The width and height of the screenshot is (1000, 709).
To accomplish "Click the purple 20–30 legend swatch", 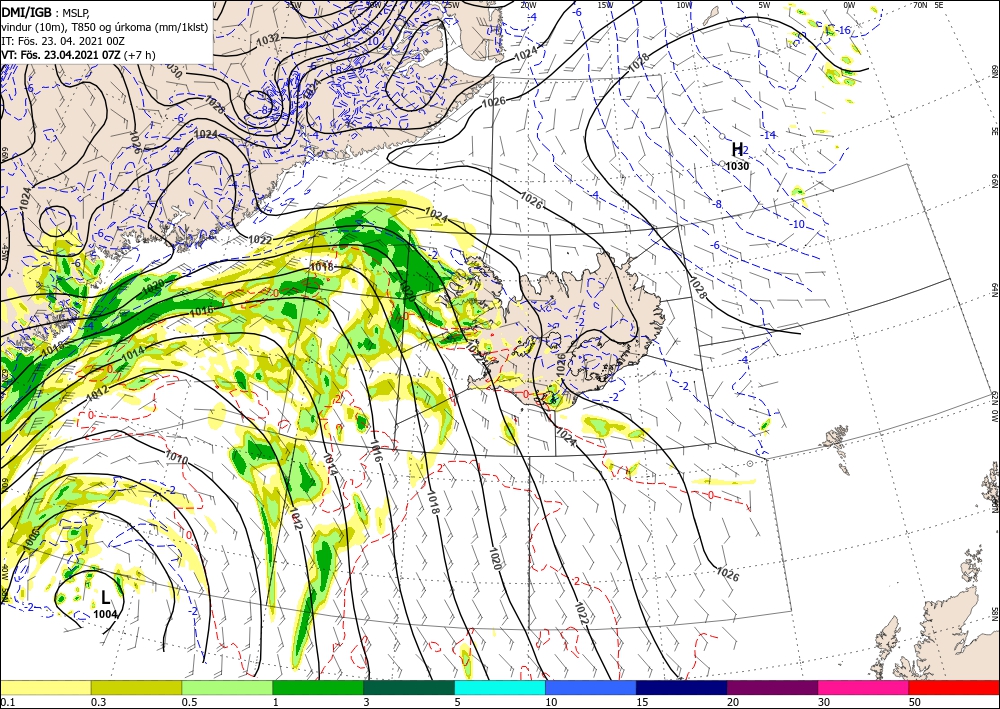I will (772, 687).
